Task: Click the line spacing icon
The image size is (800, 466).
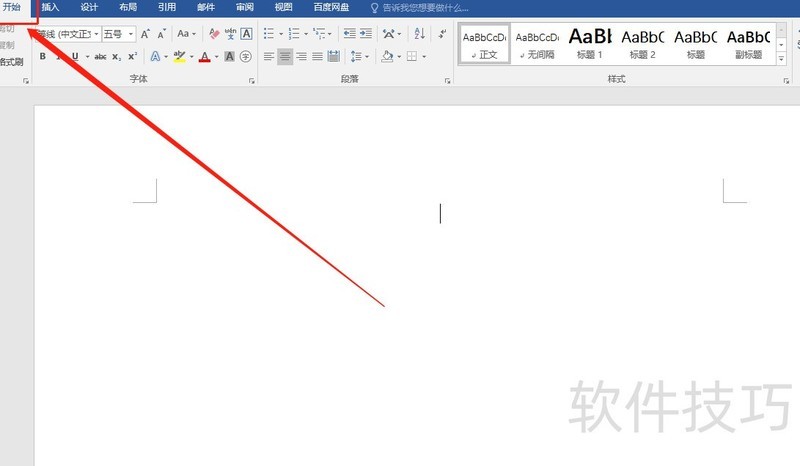Action: [356, 56]
